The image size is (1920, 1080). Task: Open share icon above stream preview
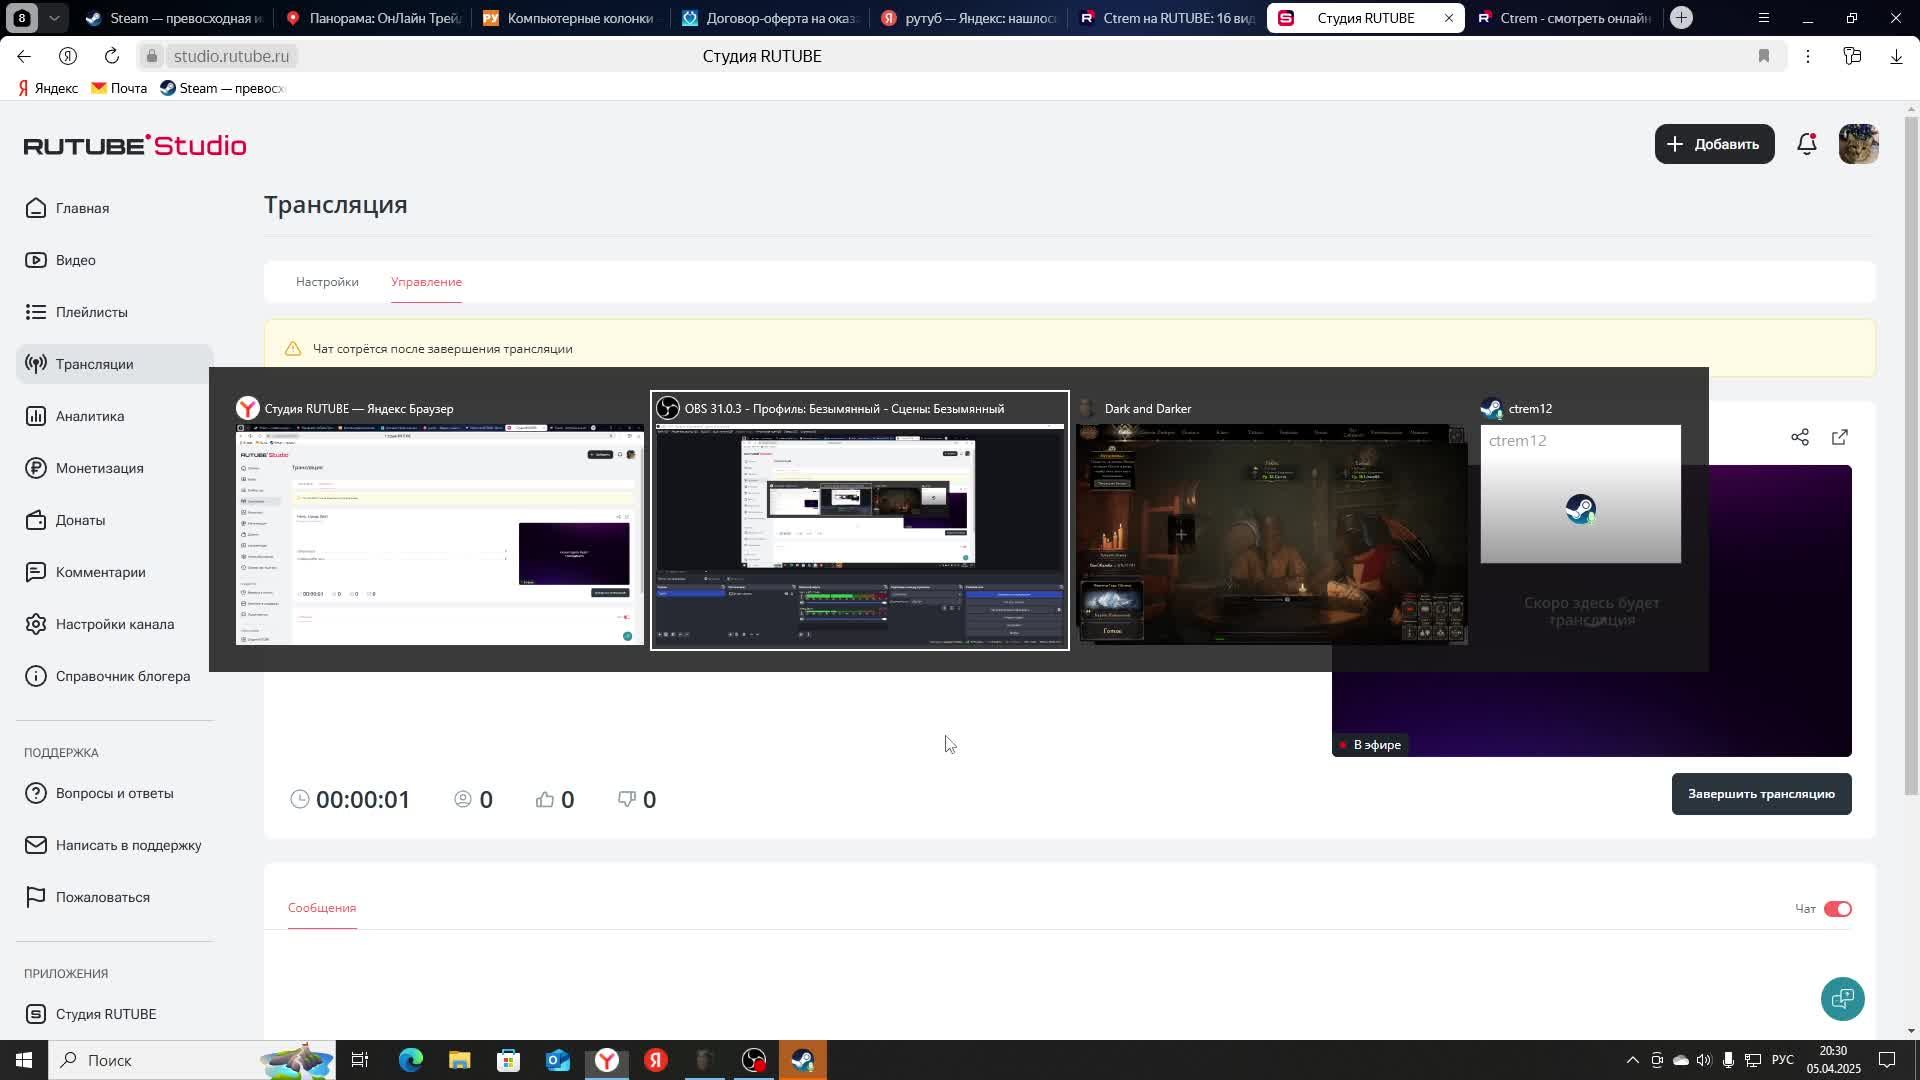(1800, 437)
